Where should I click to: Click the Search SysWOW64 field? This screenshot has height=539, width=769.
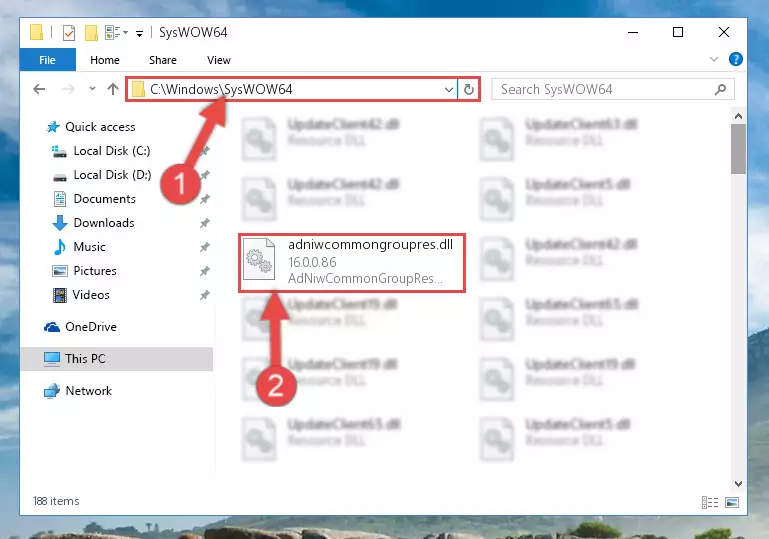(x=613, y=89)
